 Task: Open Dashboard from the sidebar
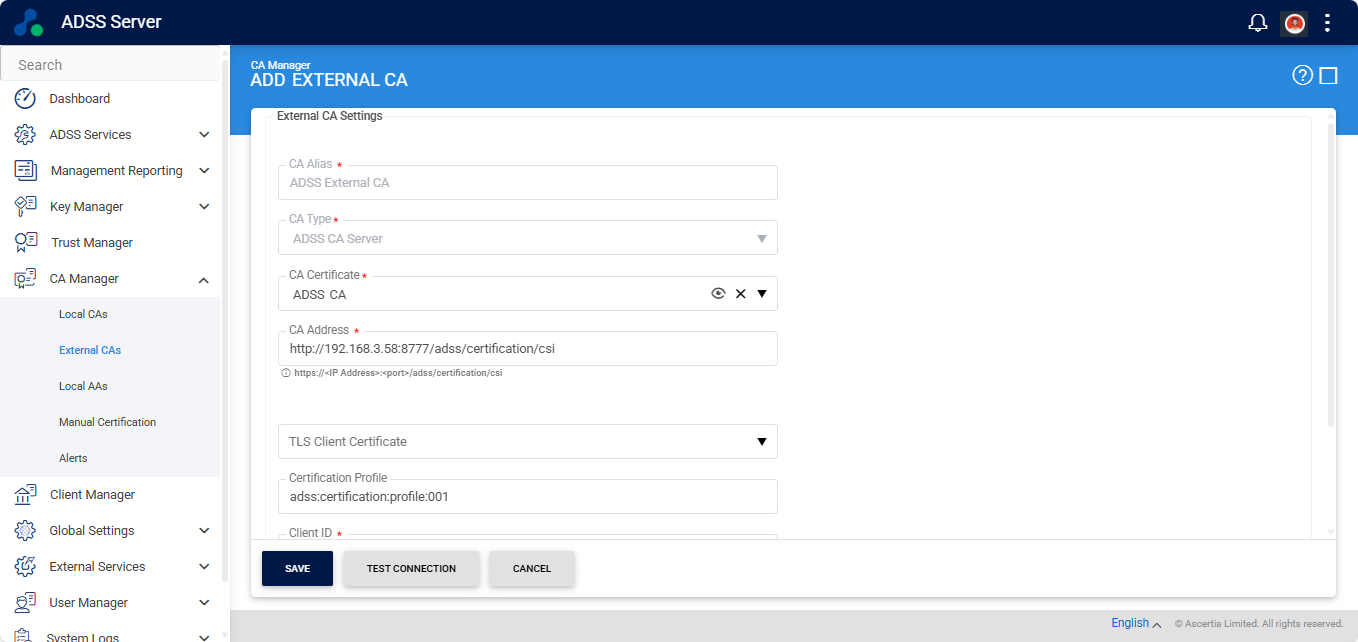(79, 99)
